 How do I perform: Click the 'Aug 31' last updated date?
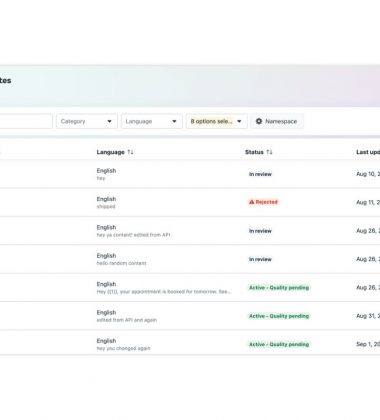tap(368, 316)
